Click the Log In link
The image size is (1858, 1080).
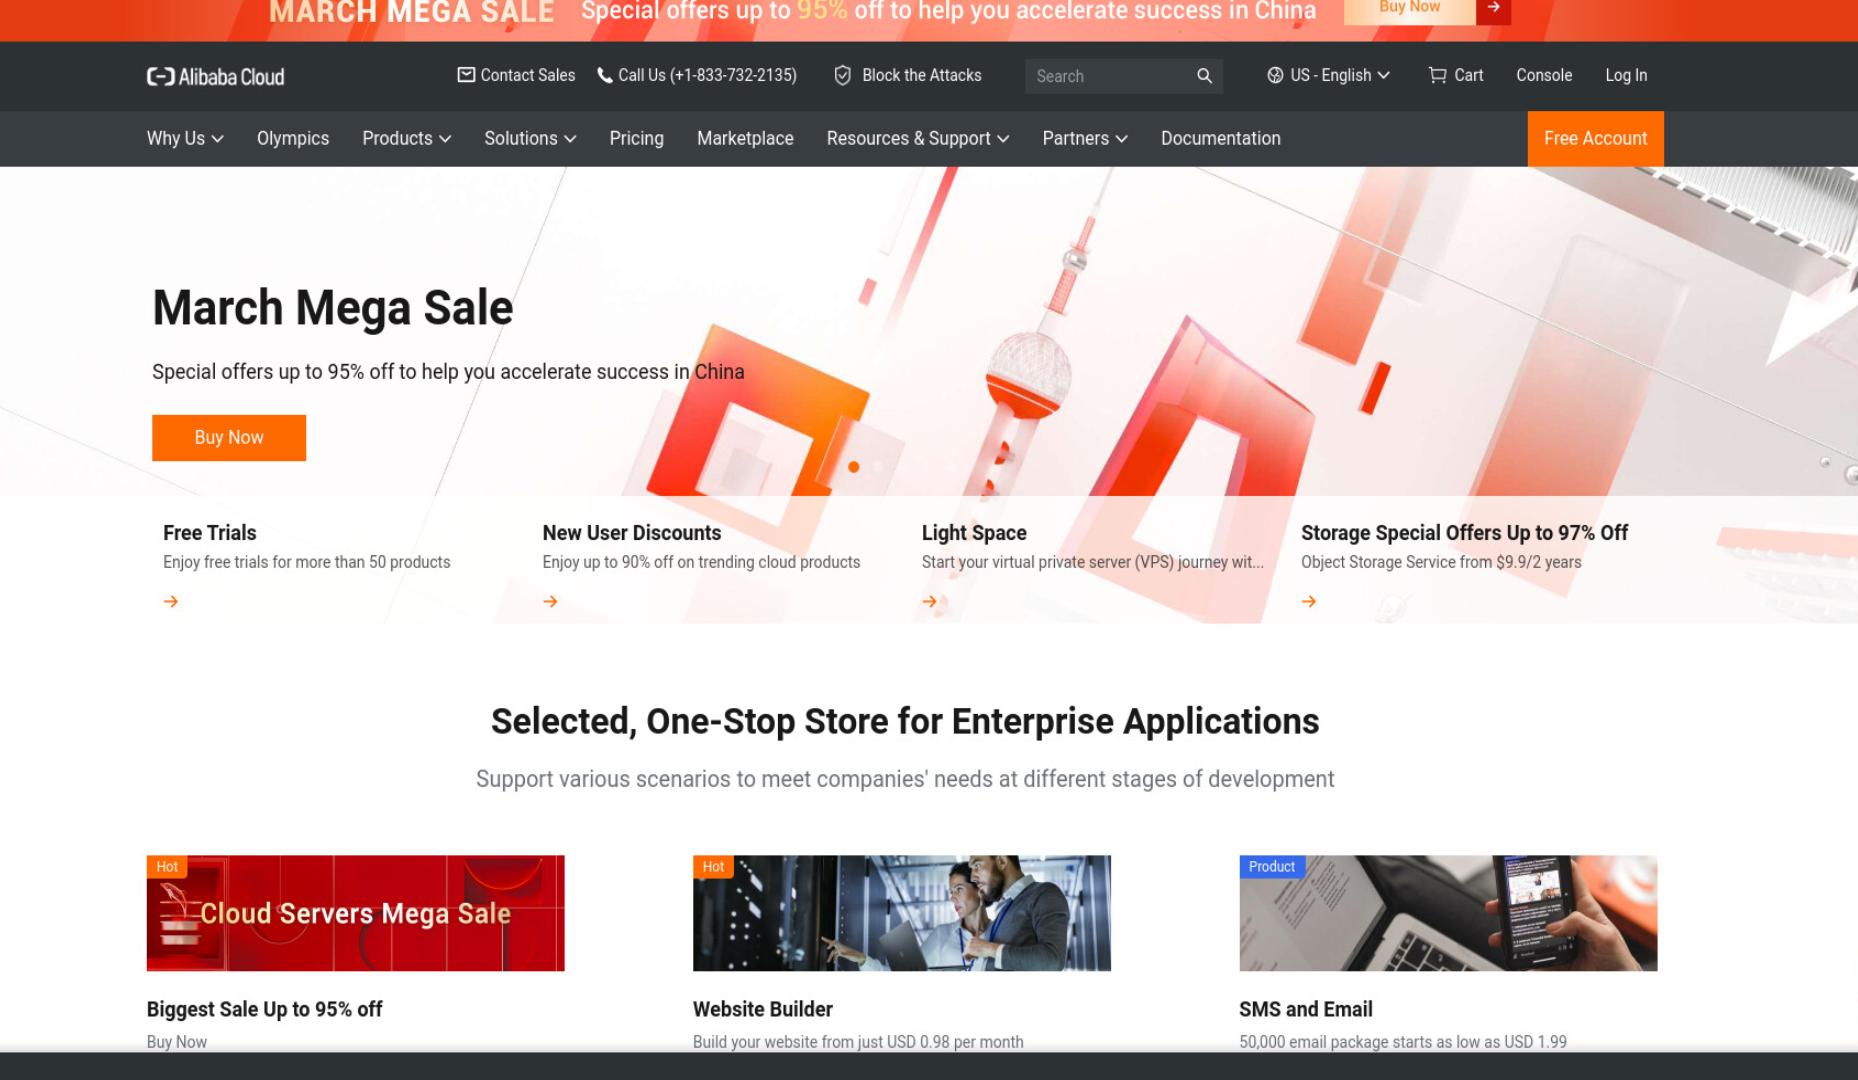(x=1626, y=75)
